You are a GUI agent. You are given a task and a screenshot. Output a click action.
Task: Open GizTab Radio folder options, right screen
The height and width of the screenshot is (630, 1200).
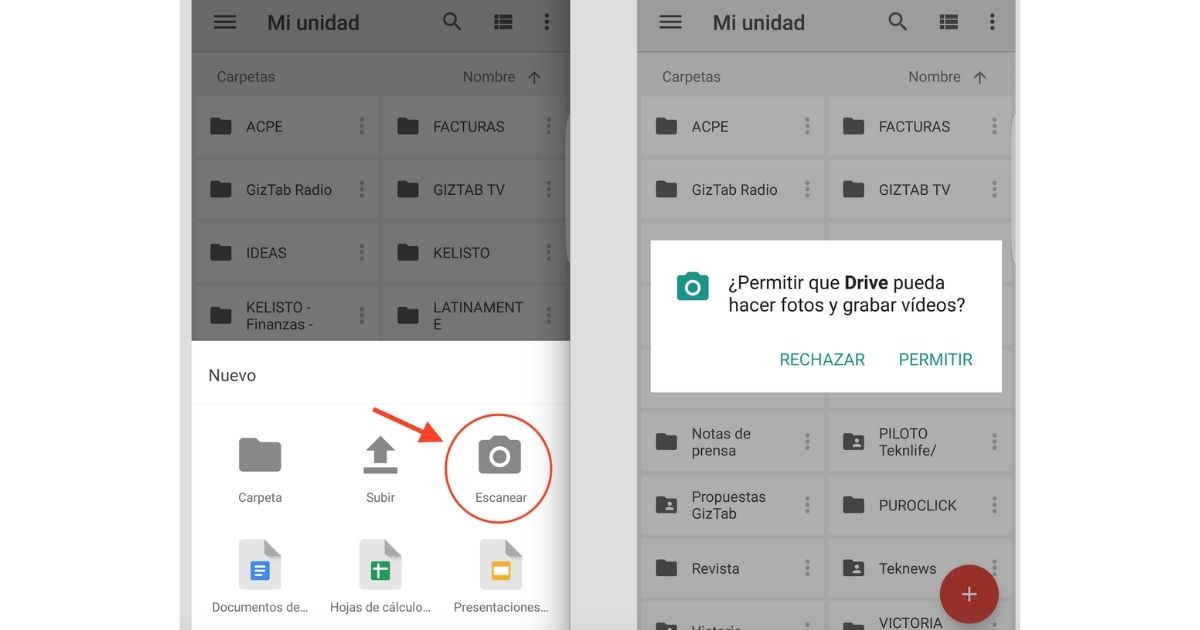(x=807, y=189)
